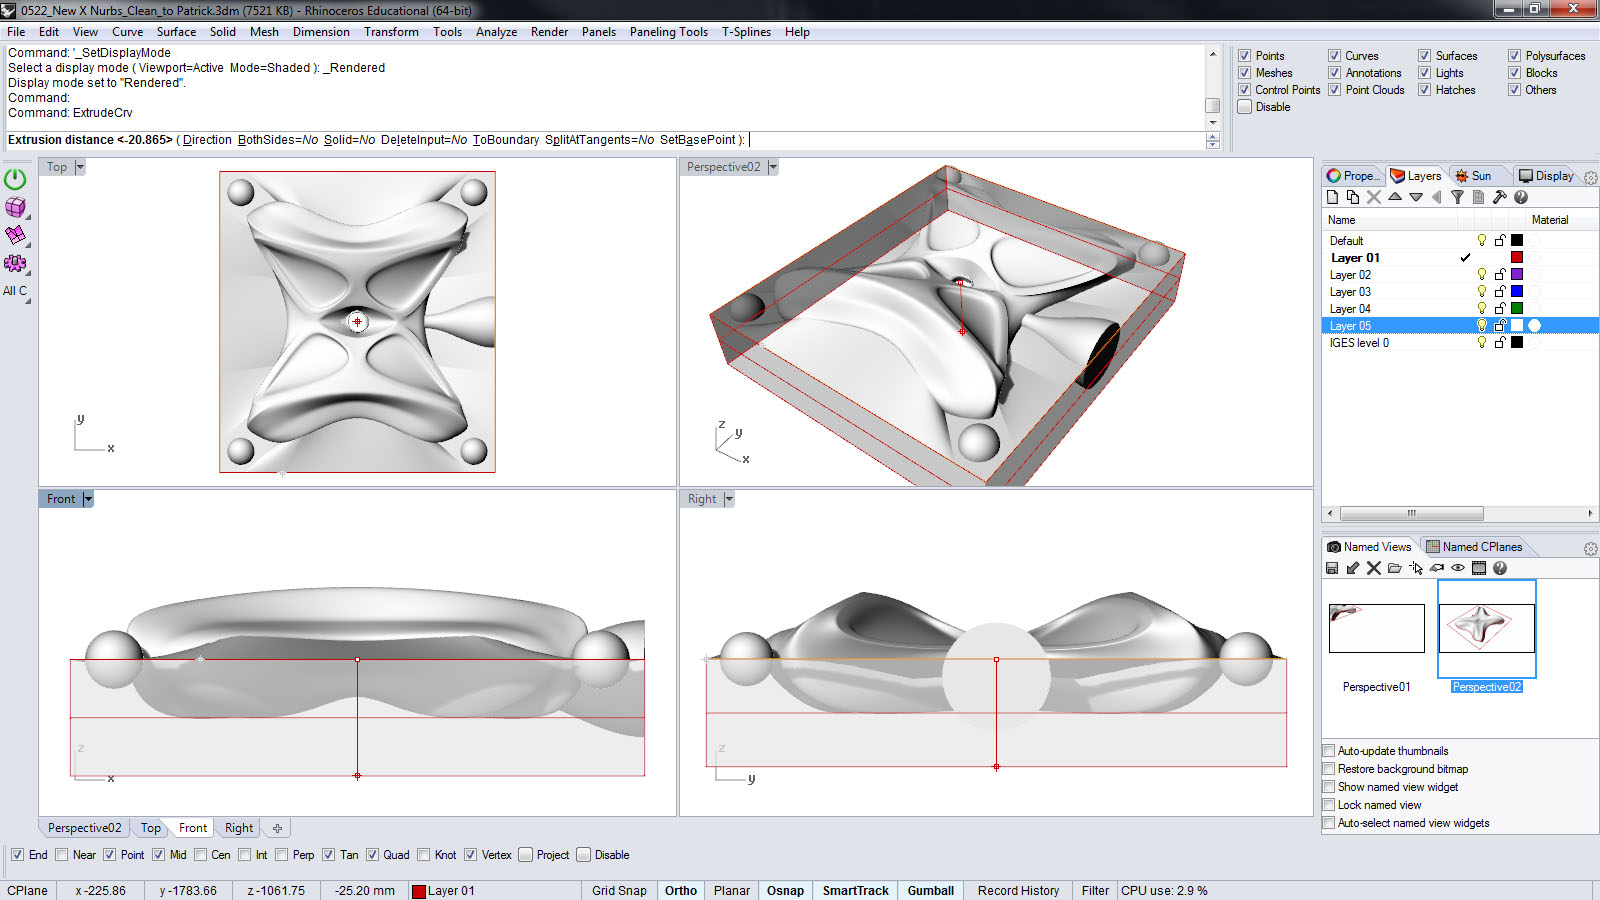Viewport: 1600px width, 900px height.
Task: Add a new viewport tab with plus icon
Action: pyautogui.click(x=277, y=828)
